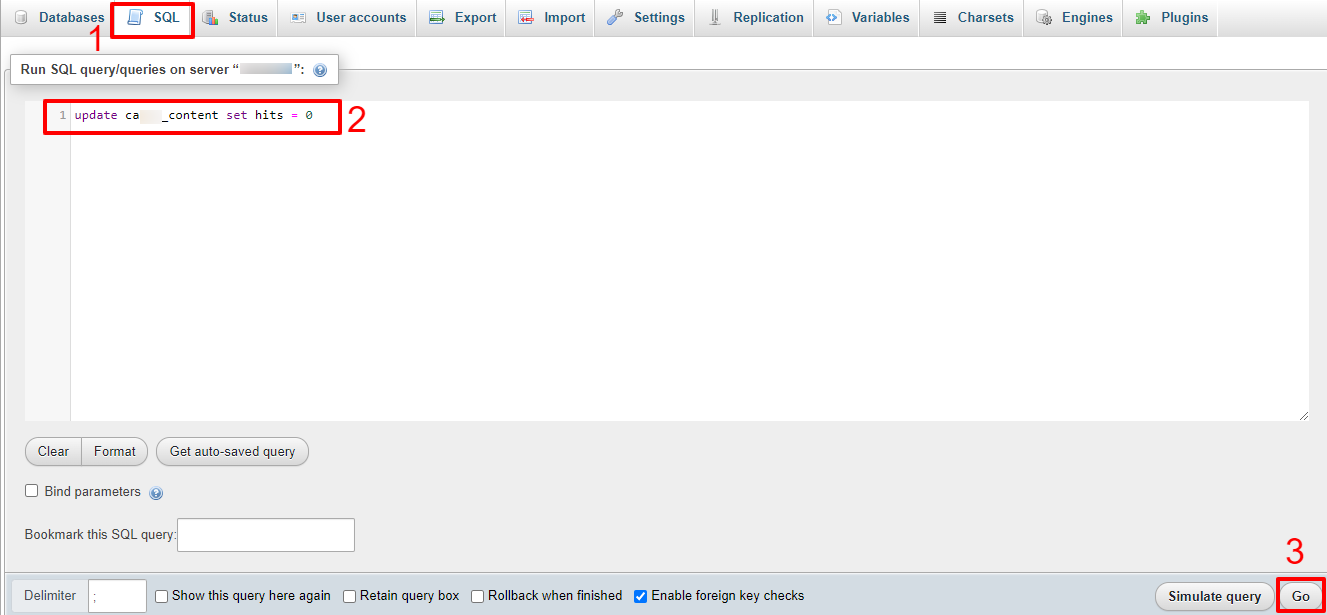Open the Export tab

[462, 18]
